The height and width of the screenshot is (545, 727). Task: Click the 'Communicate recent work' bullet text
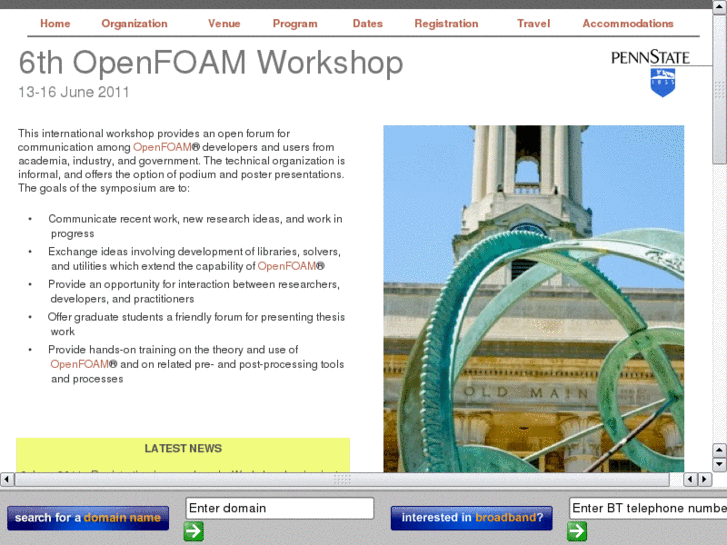pos(195,226)
